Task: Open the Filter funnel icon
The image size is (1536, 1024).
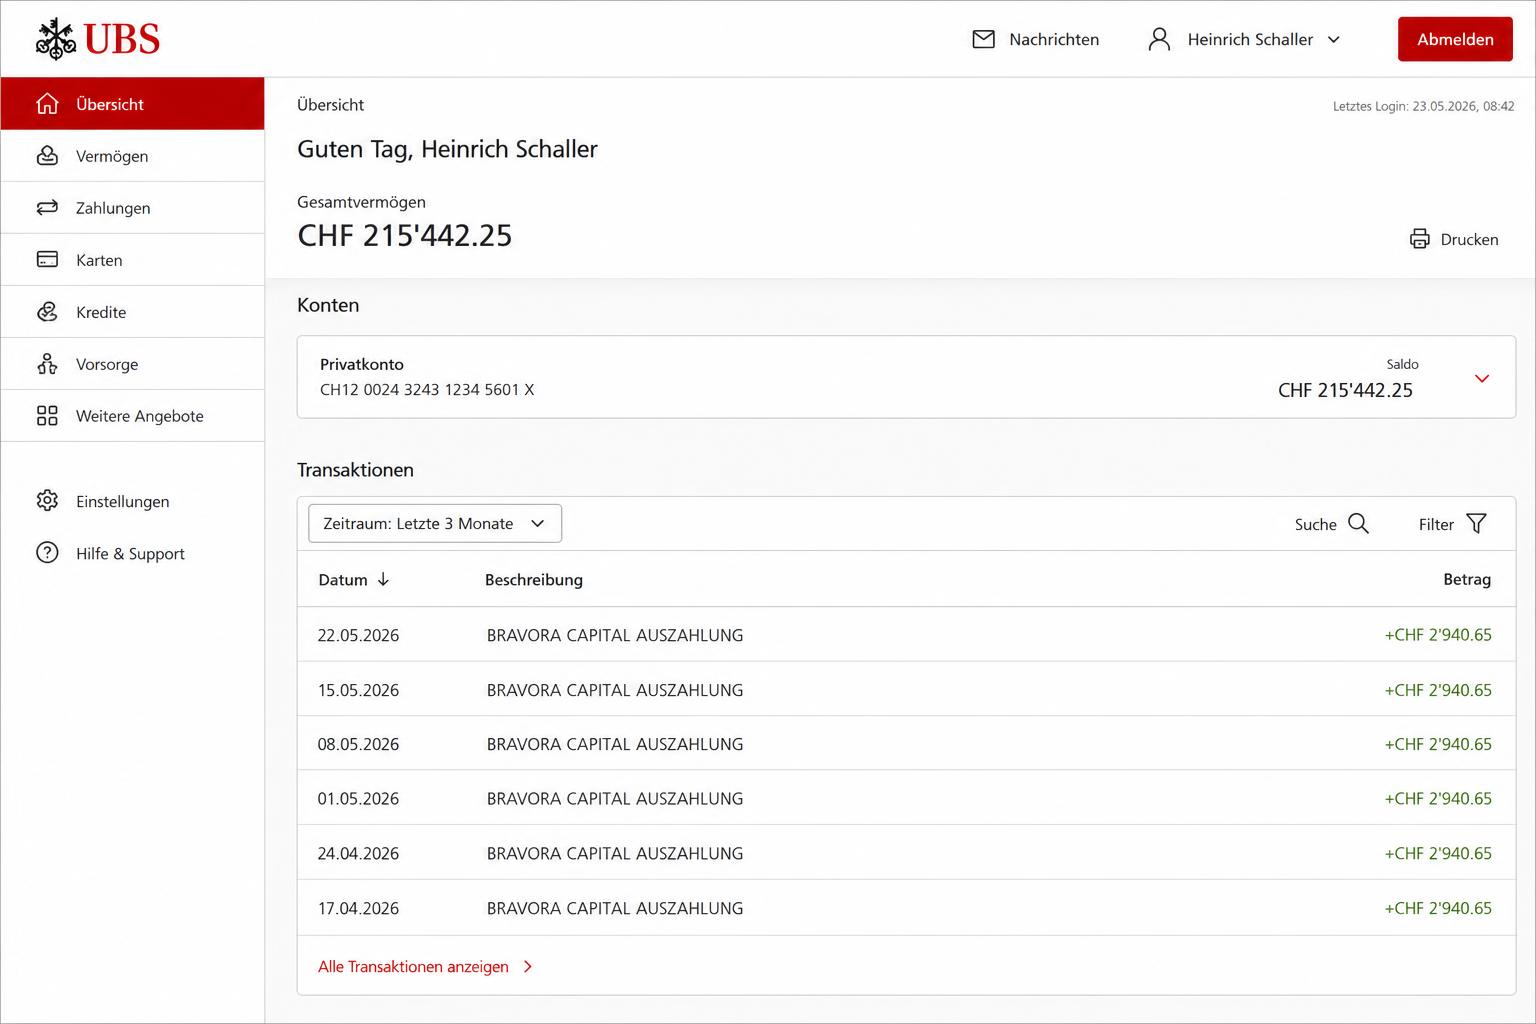Action: (x=1476, y=523)
